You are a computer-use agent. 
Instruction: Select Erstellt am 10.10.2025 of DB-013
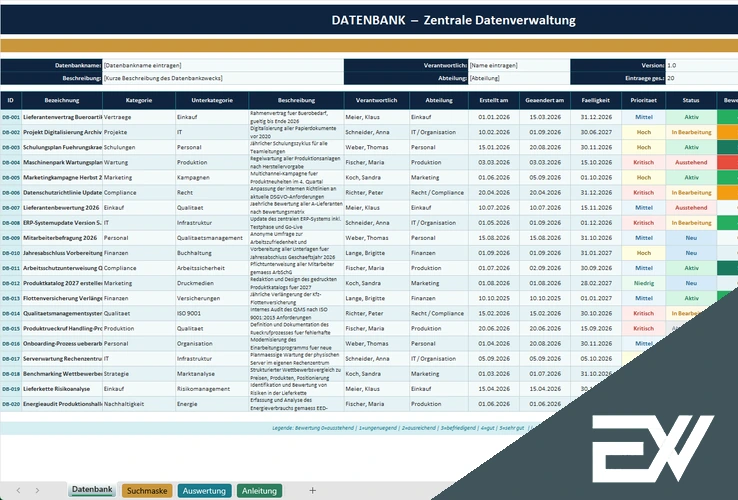[494, 298]
